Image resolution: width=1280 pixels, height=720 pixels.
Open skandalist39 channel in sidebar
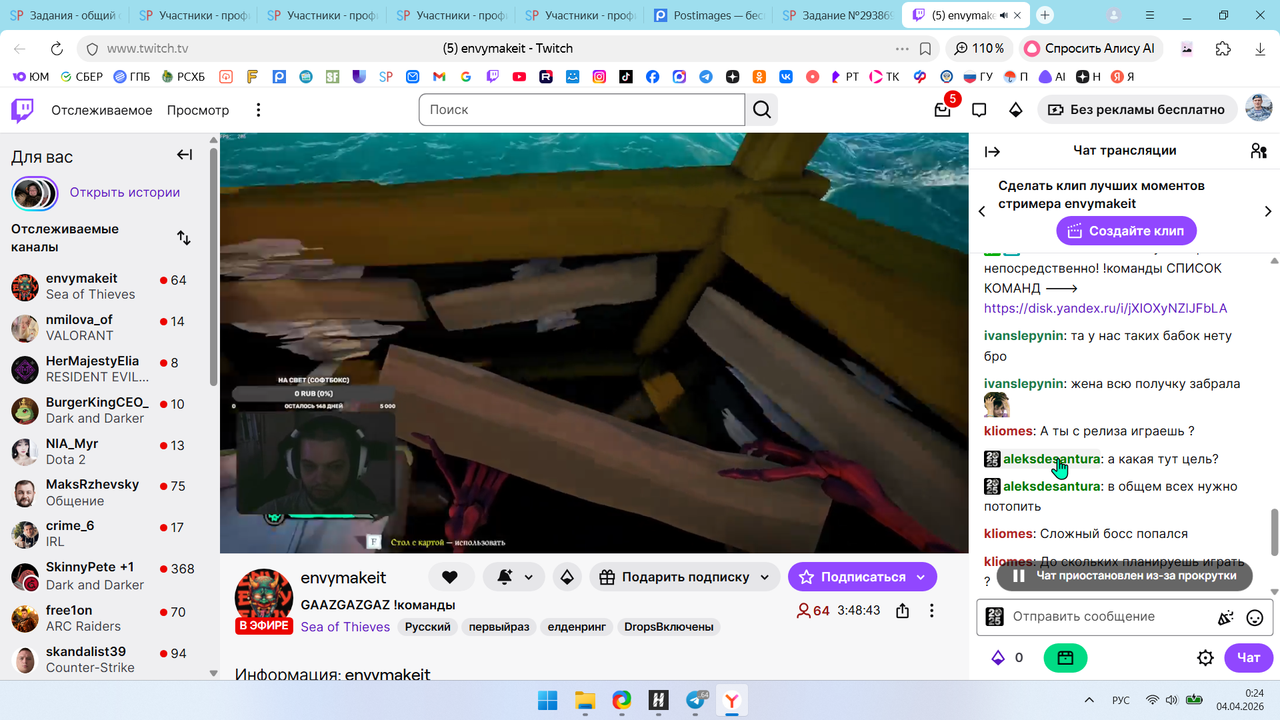(x=105, y=660)
